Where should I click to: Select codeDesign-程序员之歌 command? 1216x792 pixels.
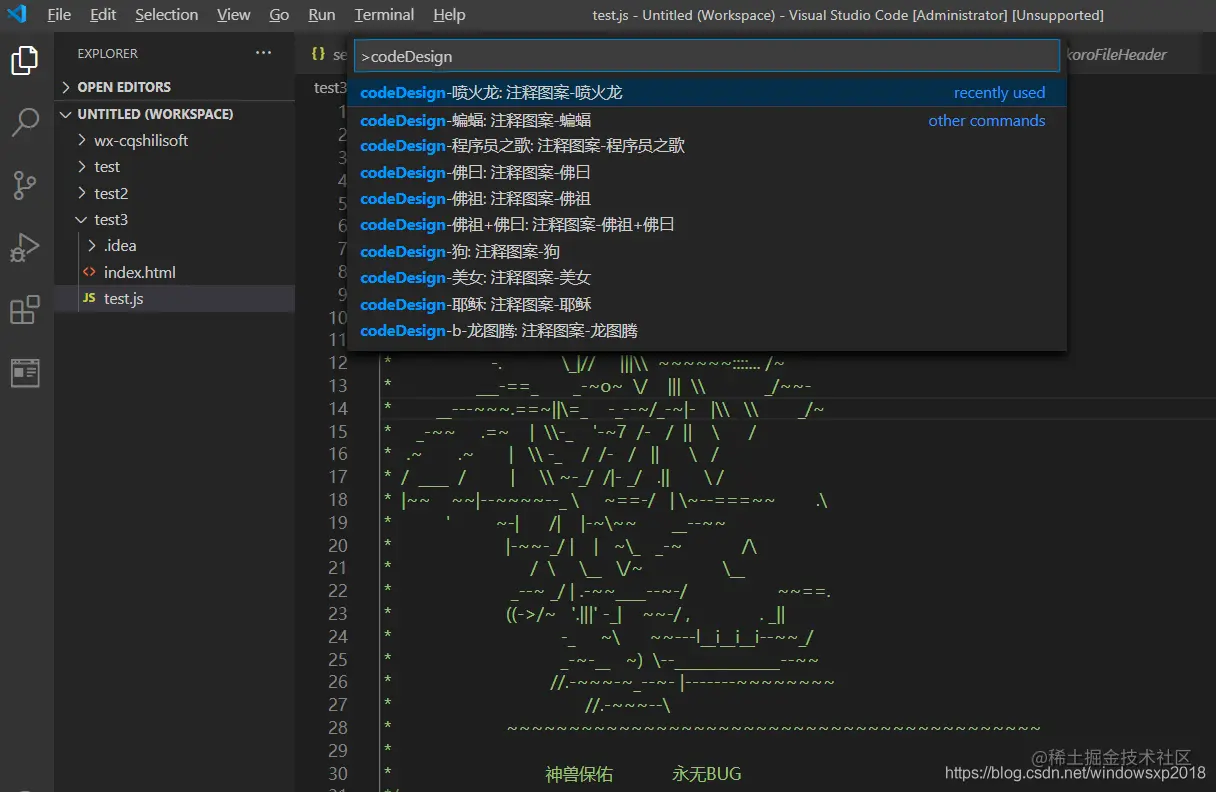tap(706, 146)
